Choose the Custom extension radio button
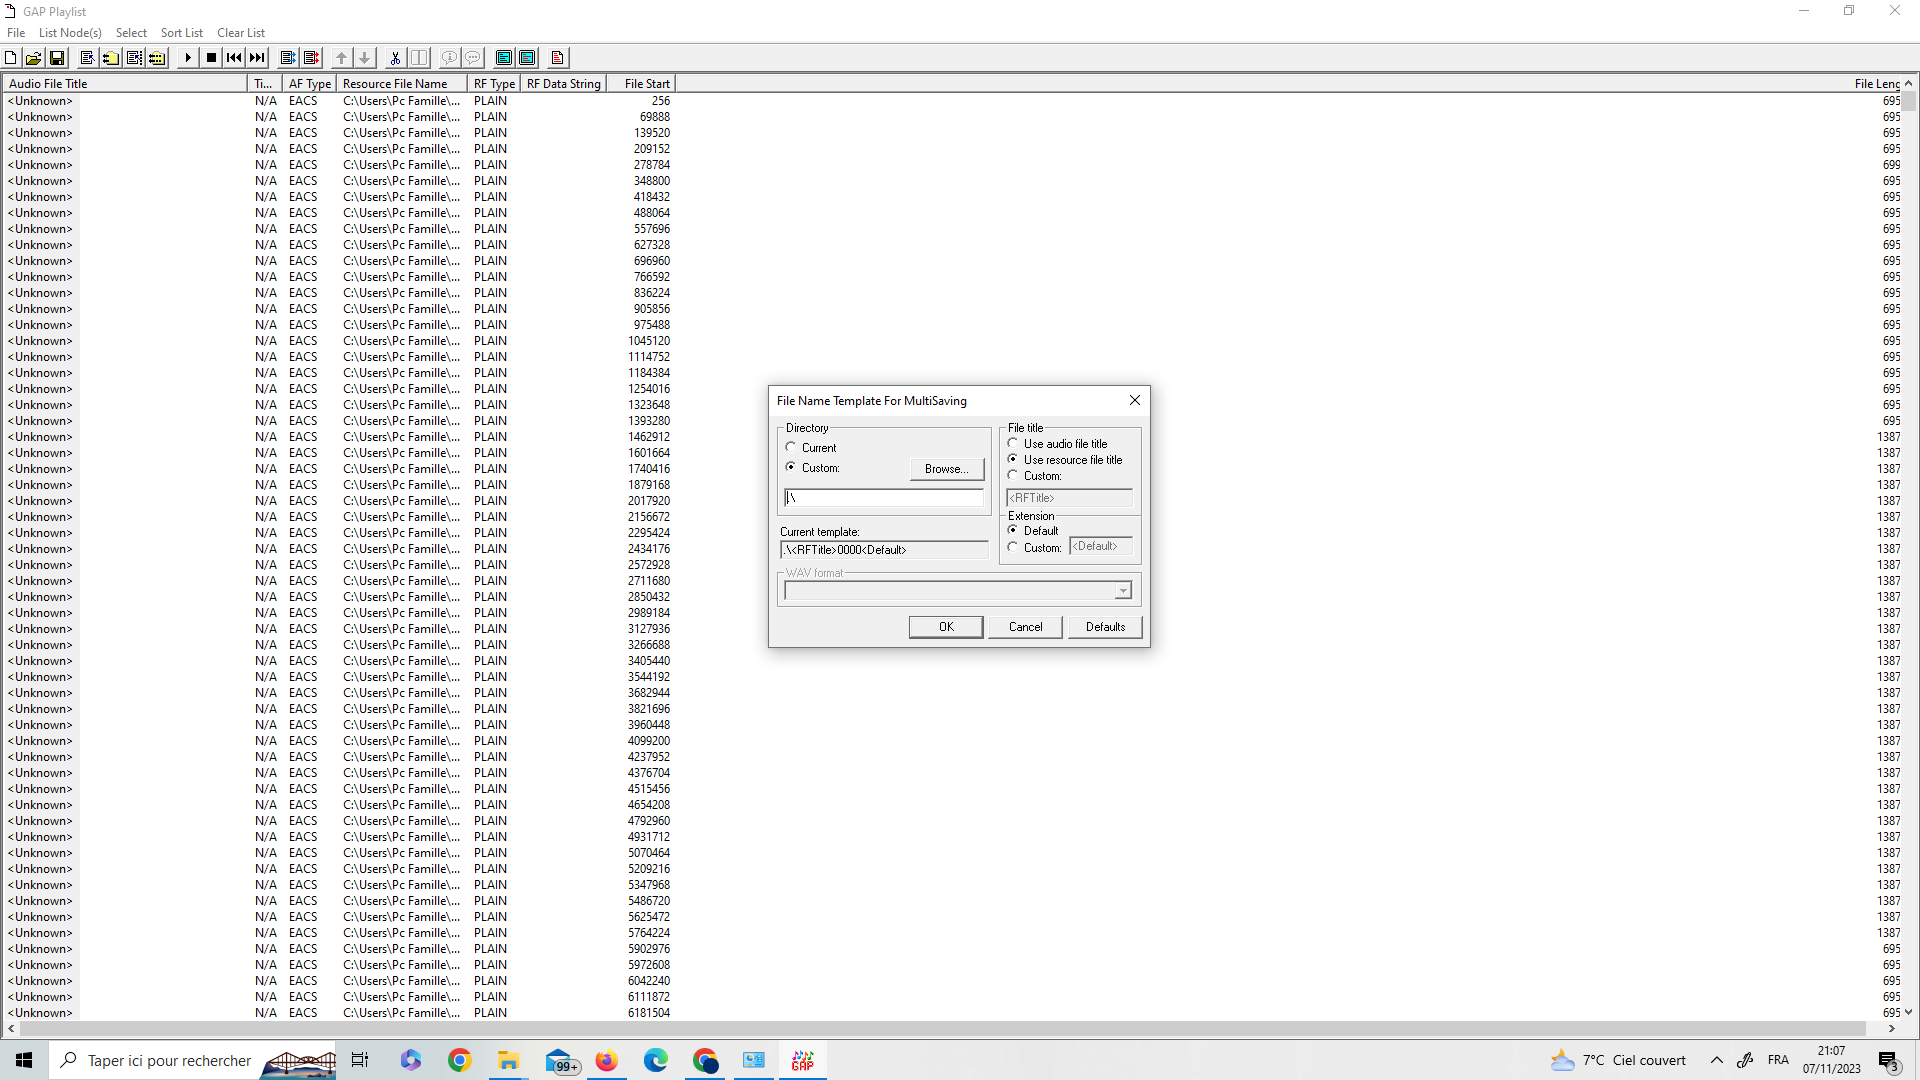Viewport: 1920px width, 1080px height. [1013, 548]
